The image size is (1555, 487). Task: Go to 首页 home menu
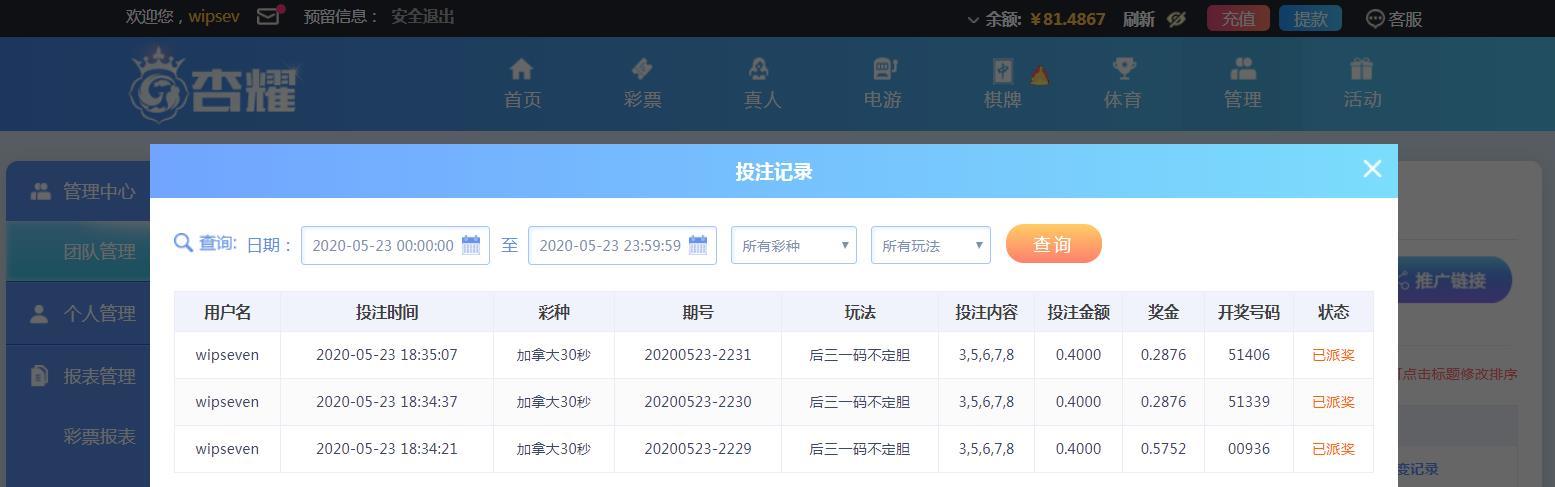(522, 84)
